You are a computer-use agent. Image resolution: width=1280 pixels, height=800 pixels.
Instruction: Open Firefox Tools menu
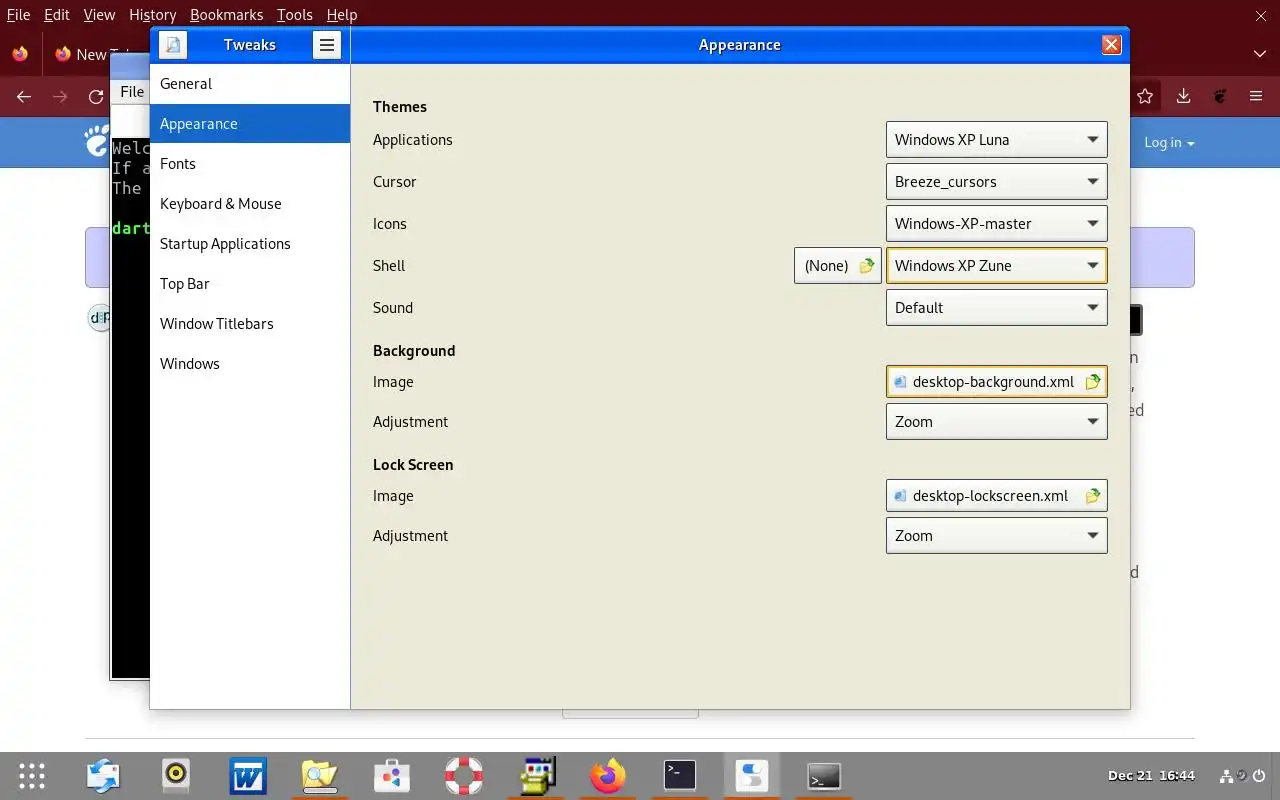click(295, 15)
